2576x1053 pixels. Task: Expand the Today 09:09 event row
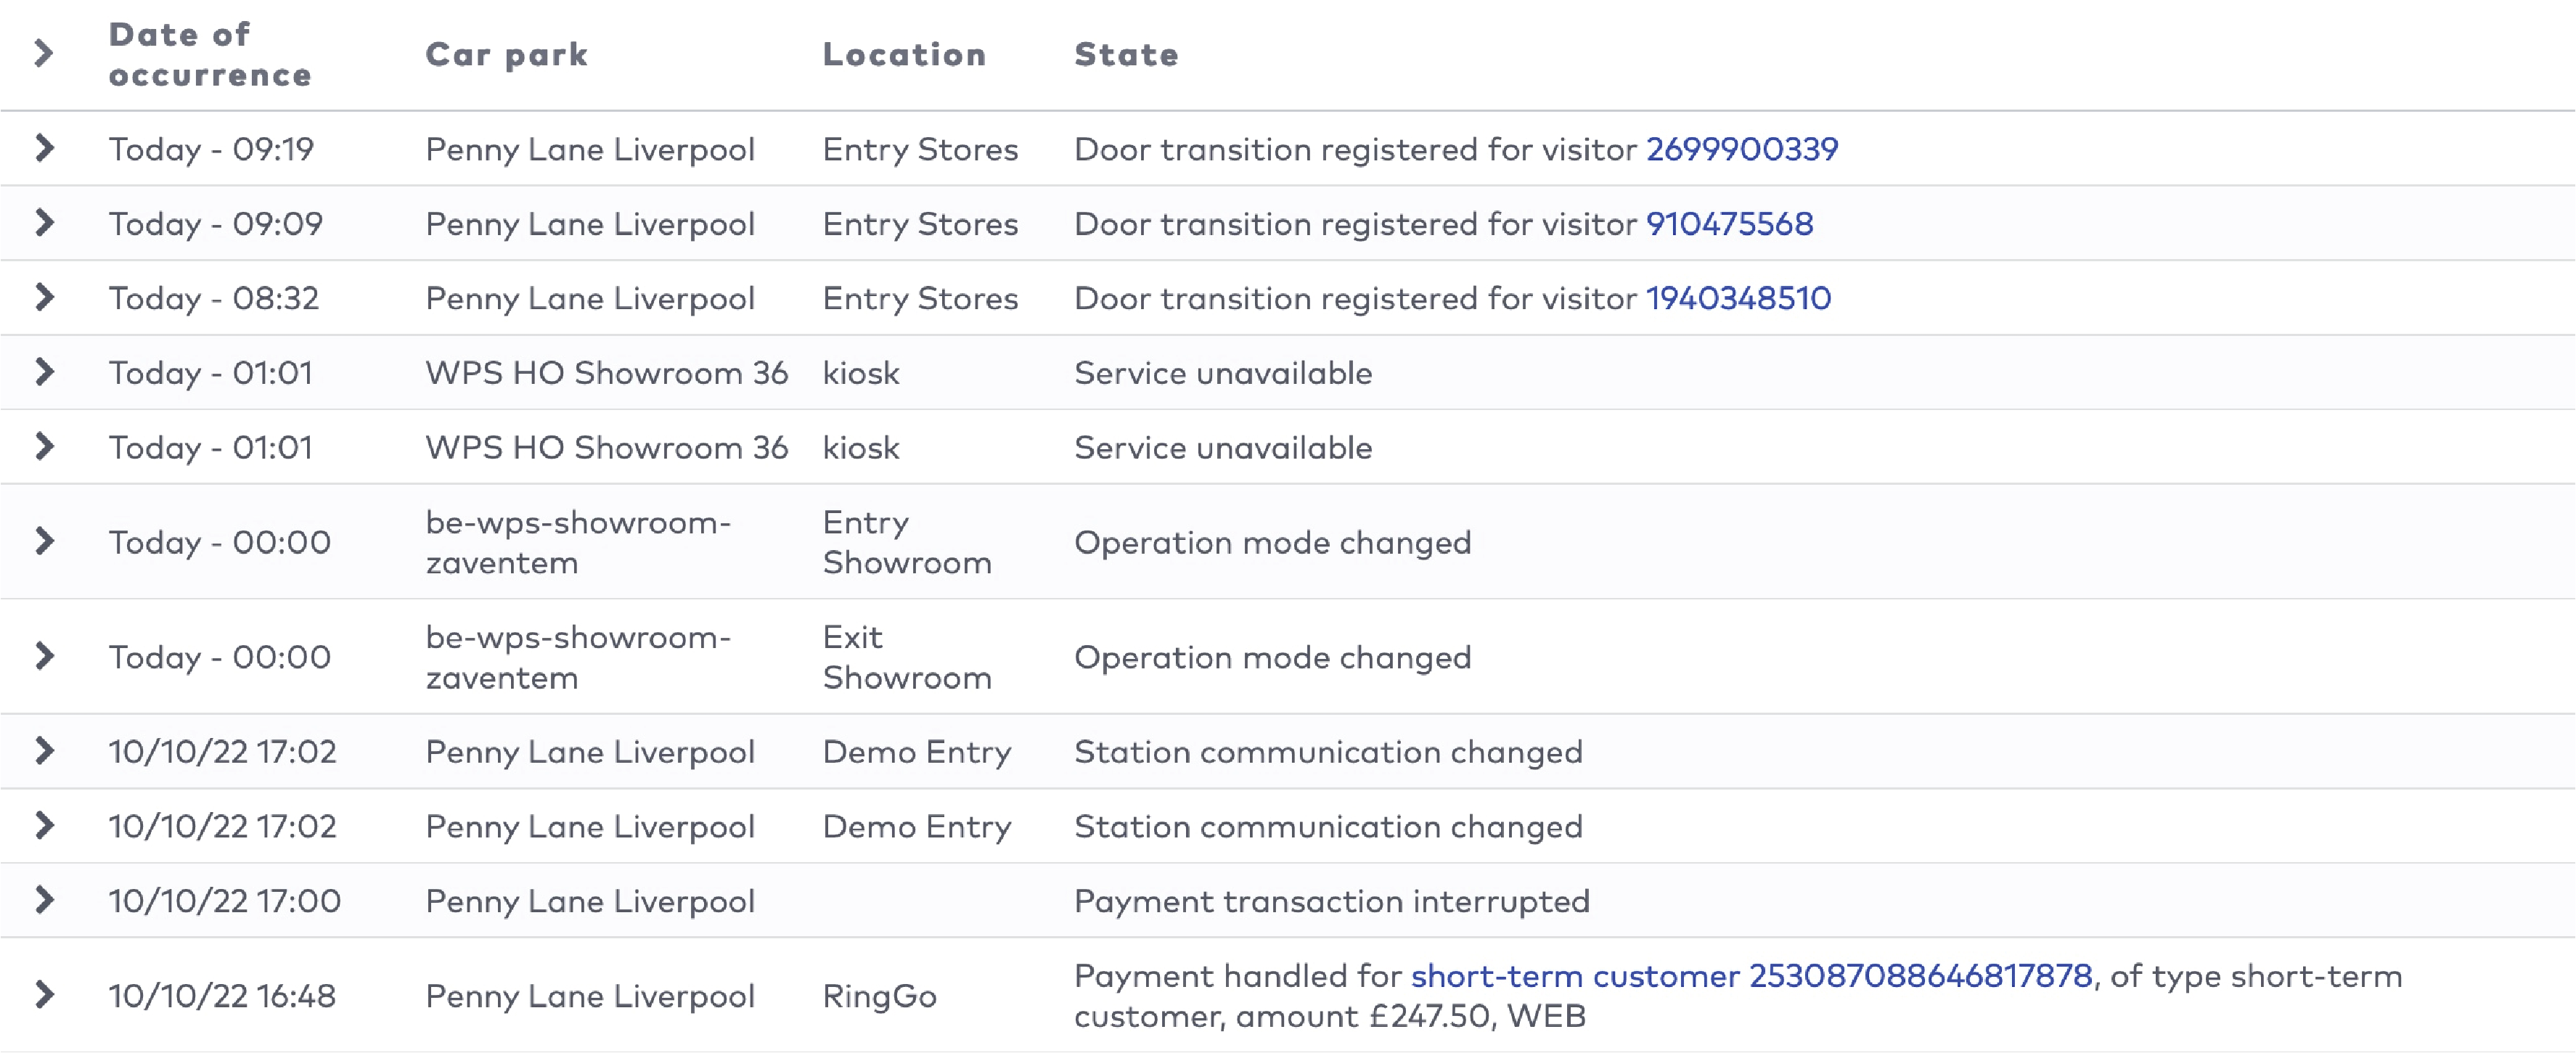point(44,223)
